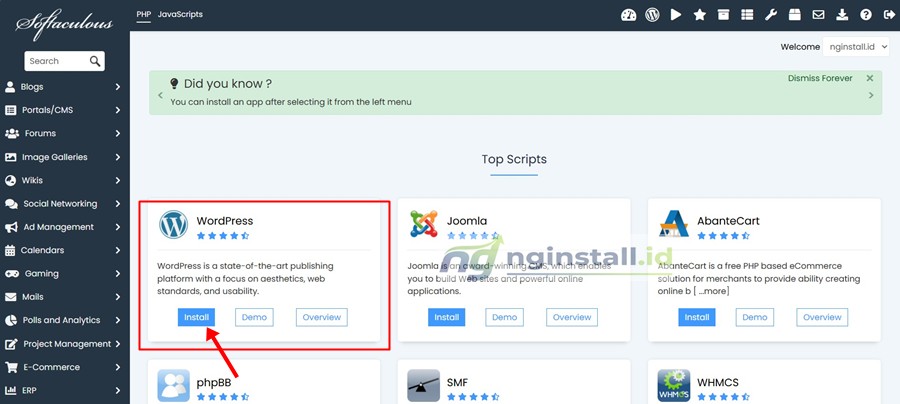This screenshot has height=404, width=900.
Task: Click Dismiss Forever link
Action: click(820, 78)
